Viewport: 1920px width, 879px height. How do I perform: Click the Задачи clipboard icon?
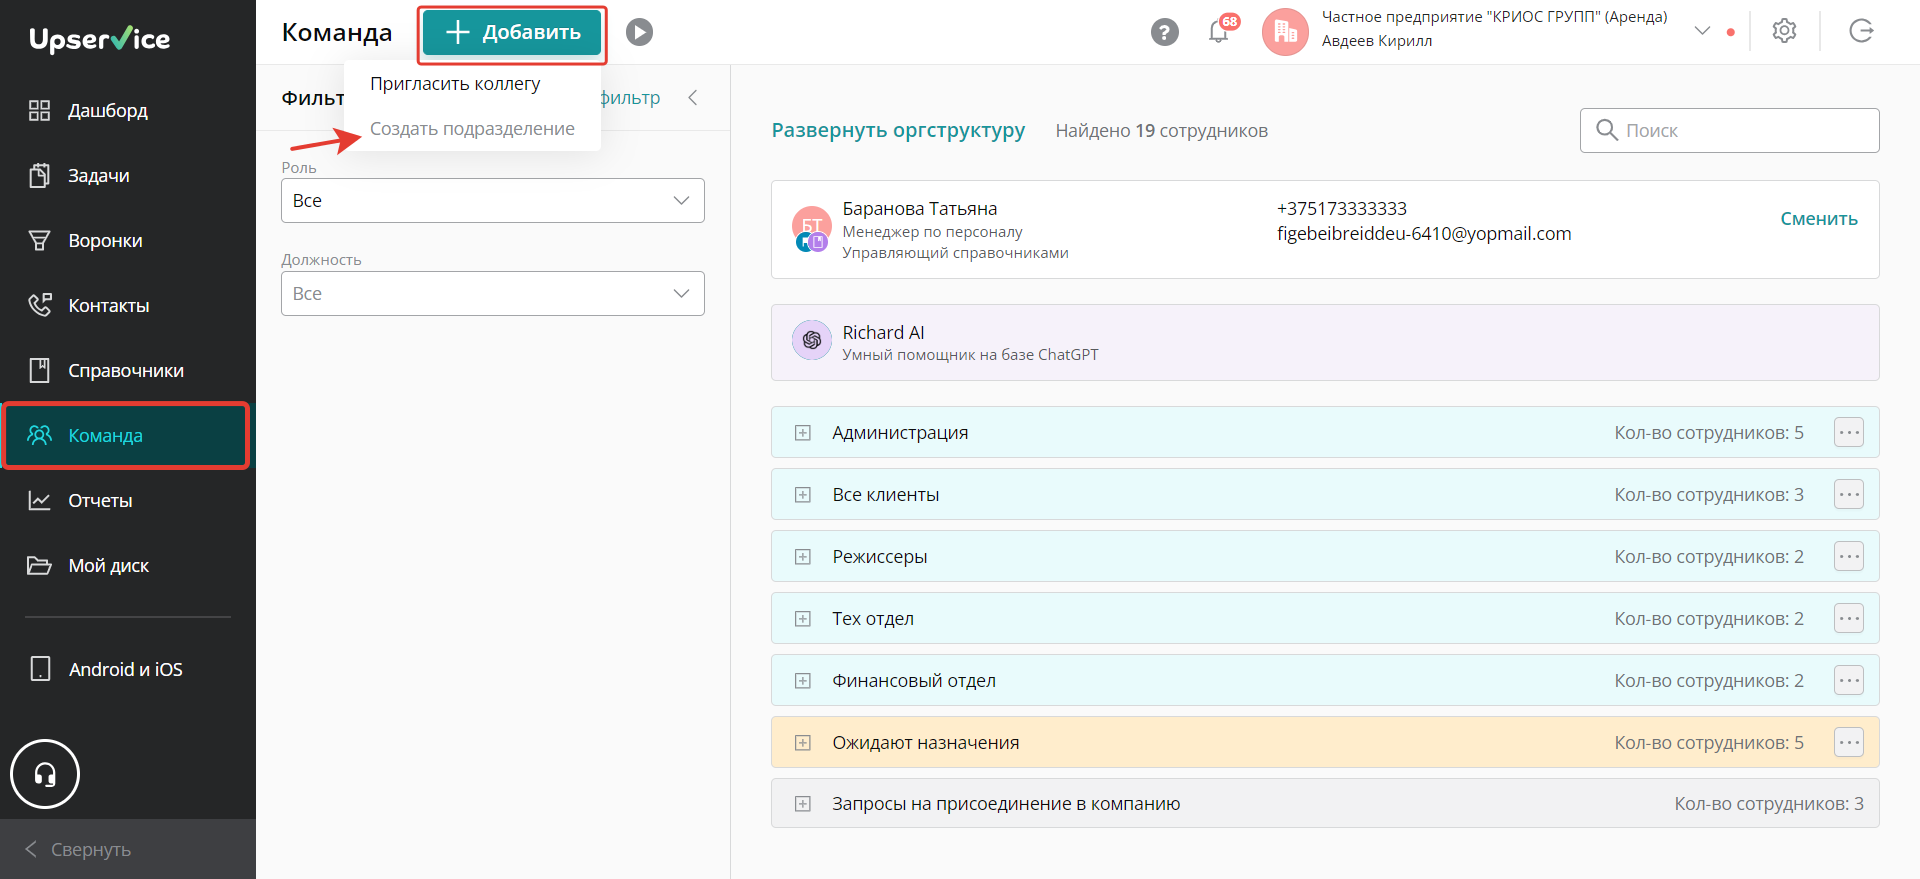point(39,175)
